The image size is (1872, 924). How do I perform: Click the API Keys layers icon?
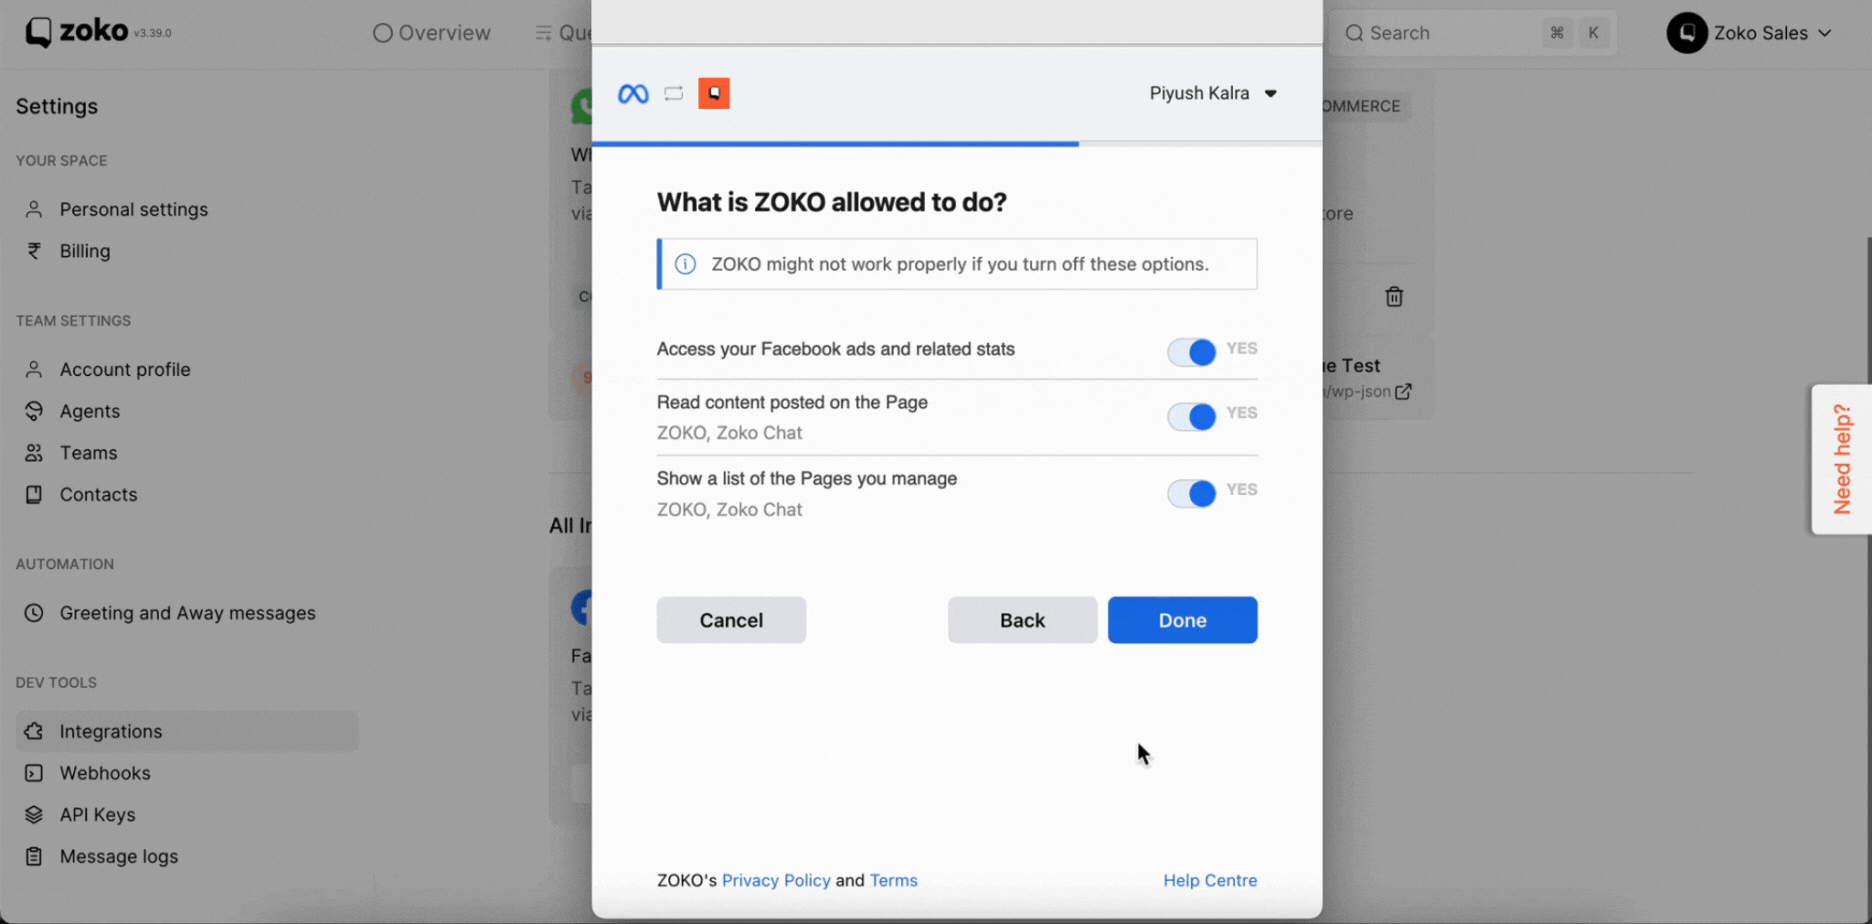[34, 815]
